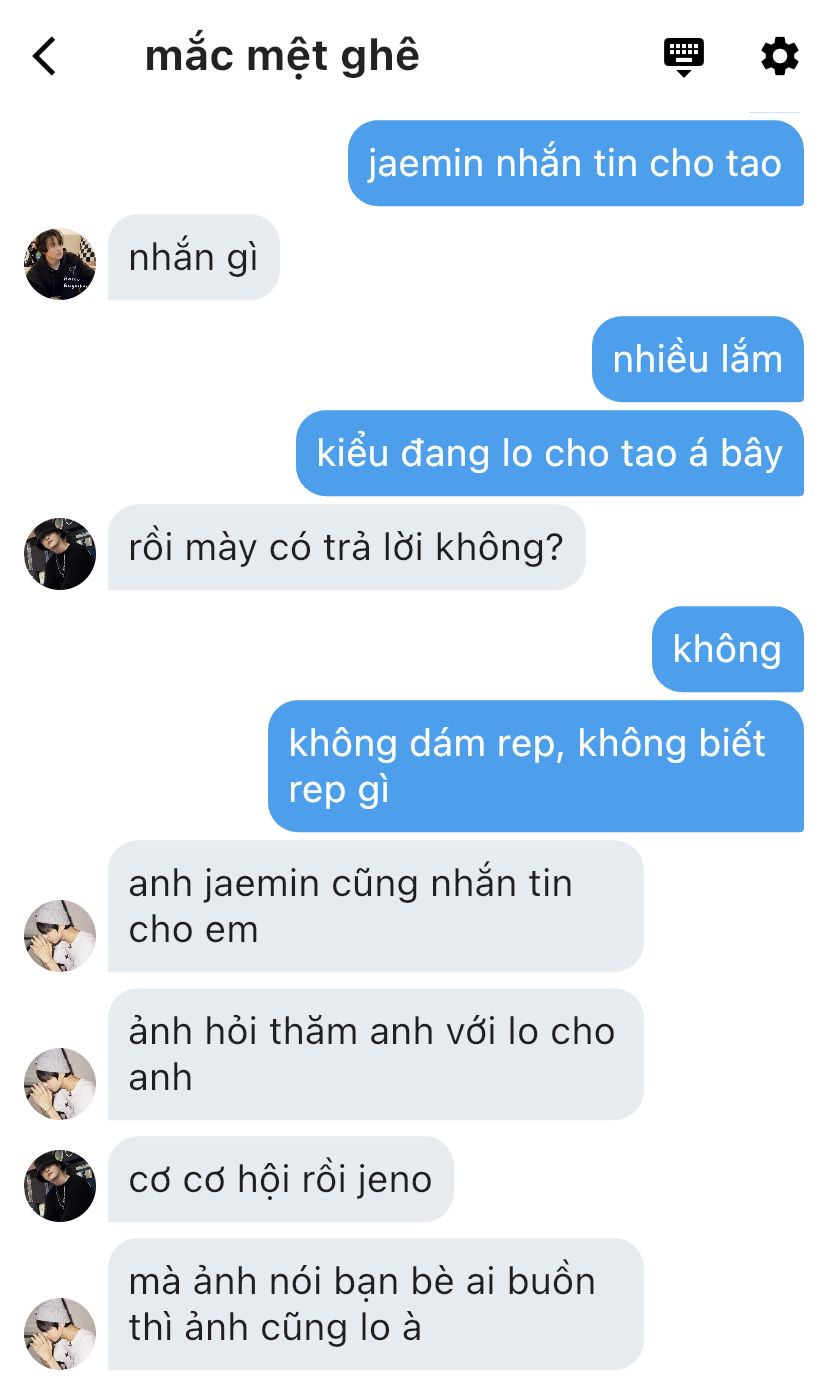828x1385 pixels.
Task: Tap avatar beside 'cơ cơ hội rồi jeno'
Action: [x=60, y=1186]
